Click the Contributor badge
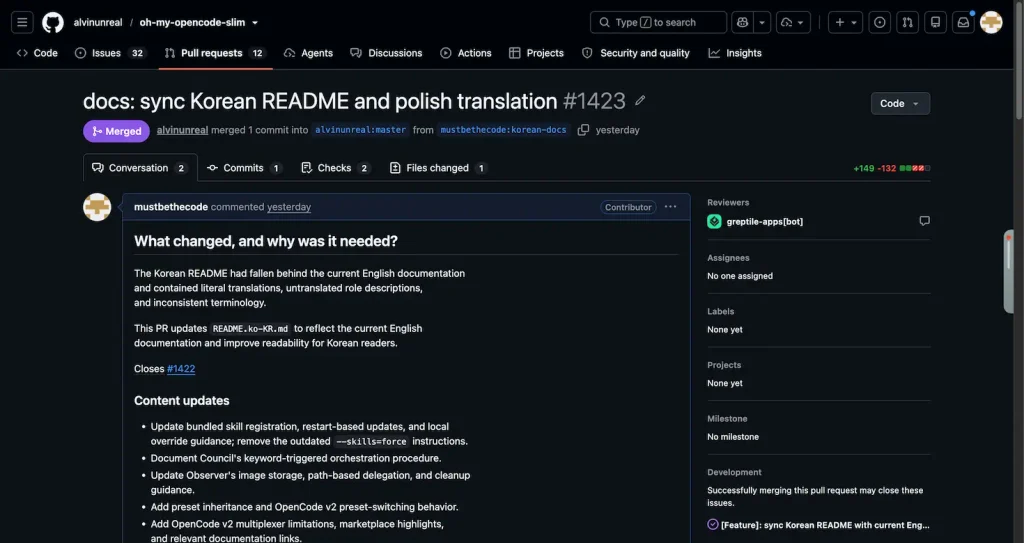This screenshot has width=1024, height=543. (x=628, y=207)
